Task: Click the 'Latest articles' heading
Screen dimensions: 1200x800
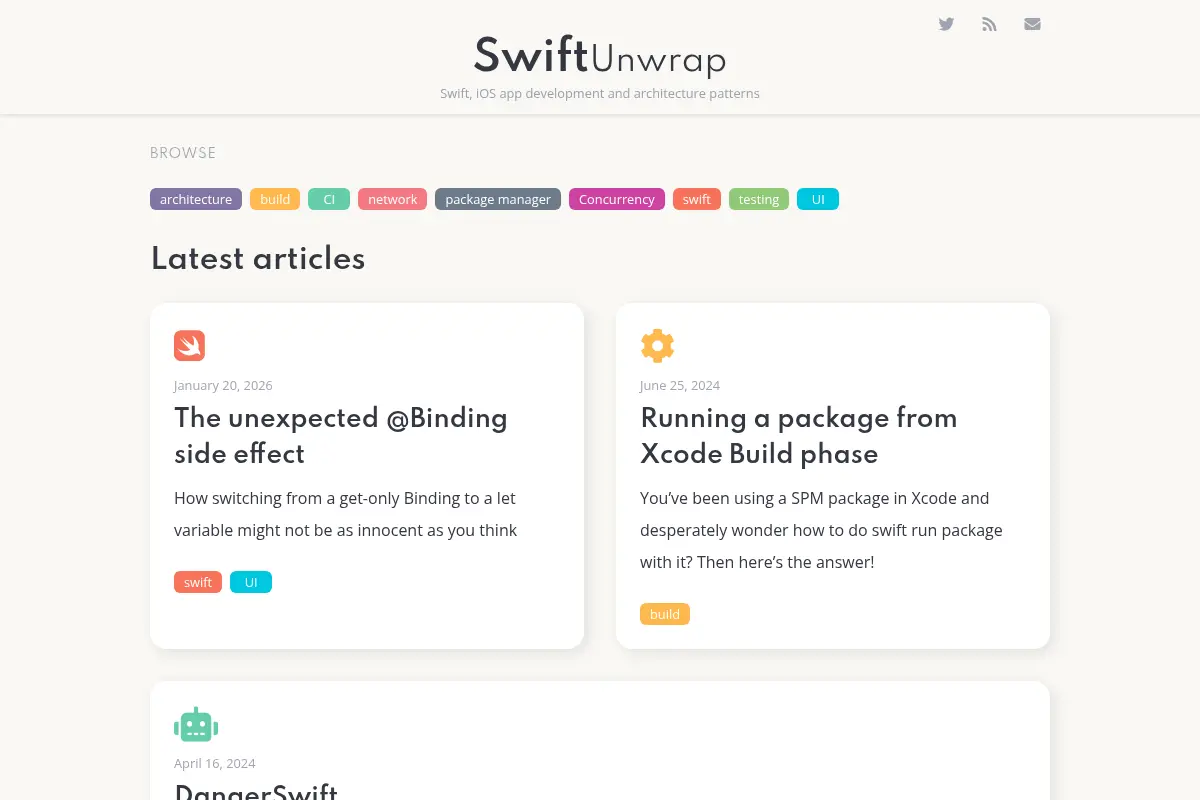Action: click(x=258, y=258)
